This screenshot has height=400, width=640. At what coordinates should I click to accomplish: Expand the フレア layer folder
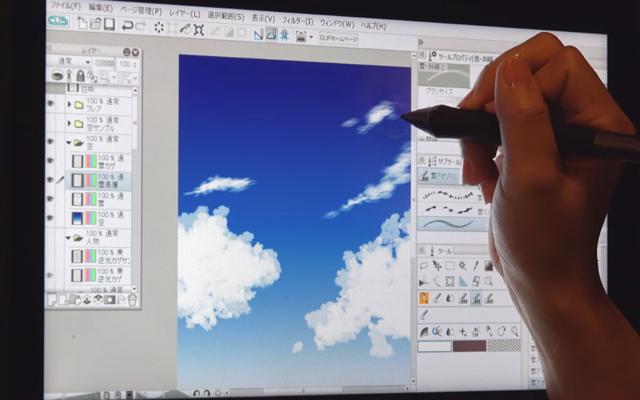click(68, 104)
